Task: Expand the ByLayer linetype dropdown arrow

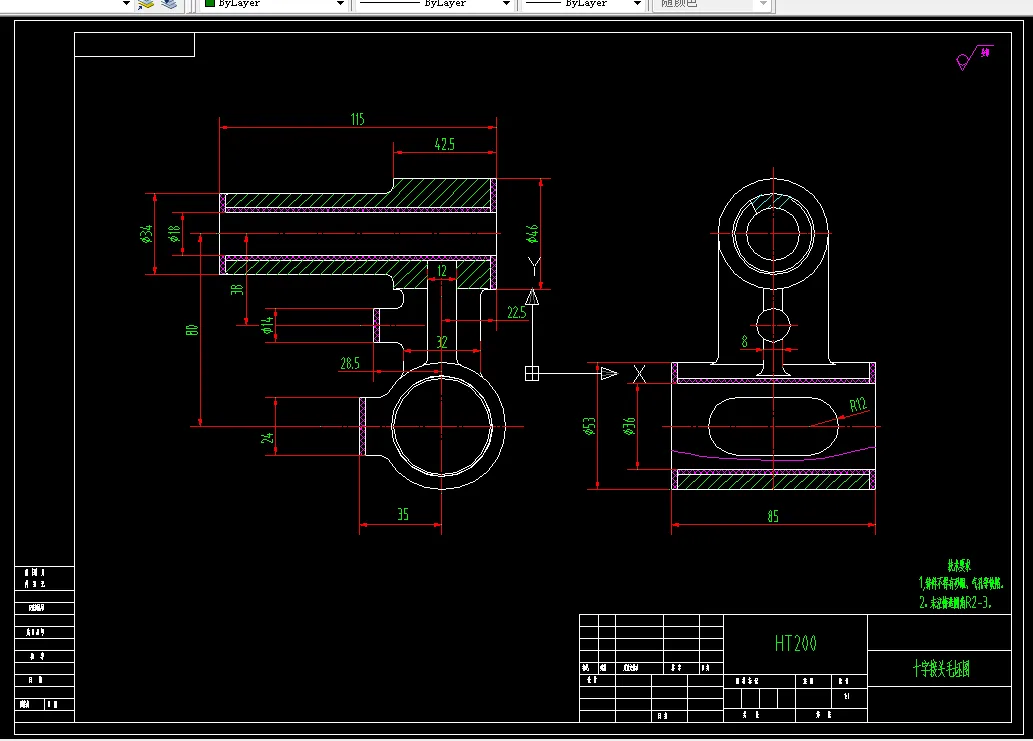Action: pos(506,3)
